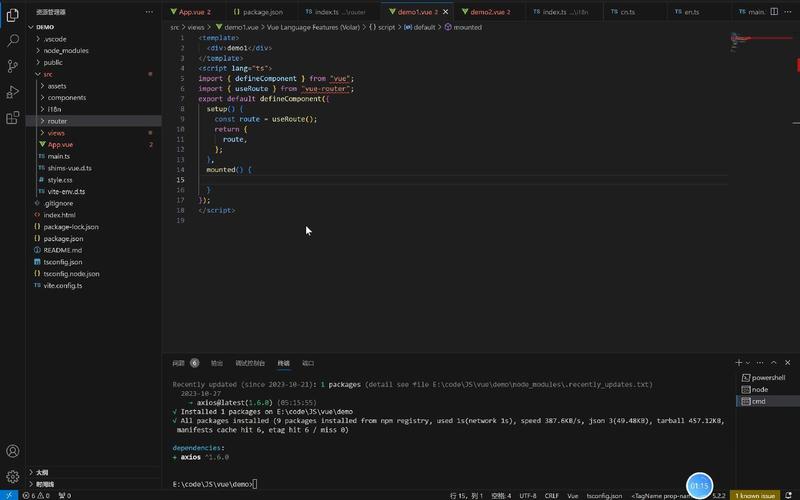The image size is (800, 500).
Task: Maximize the terminal panel size
Action: click(x=773, y=362)
